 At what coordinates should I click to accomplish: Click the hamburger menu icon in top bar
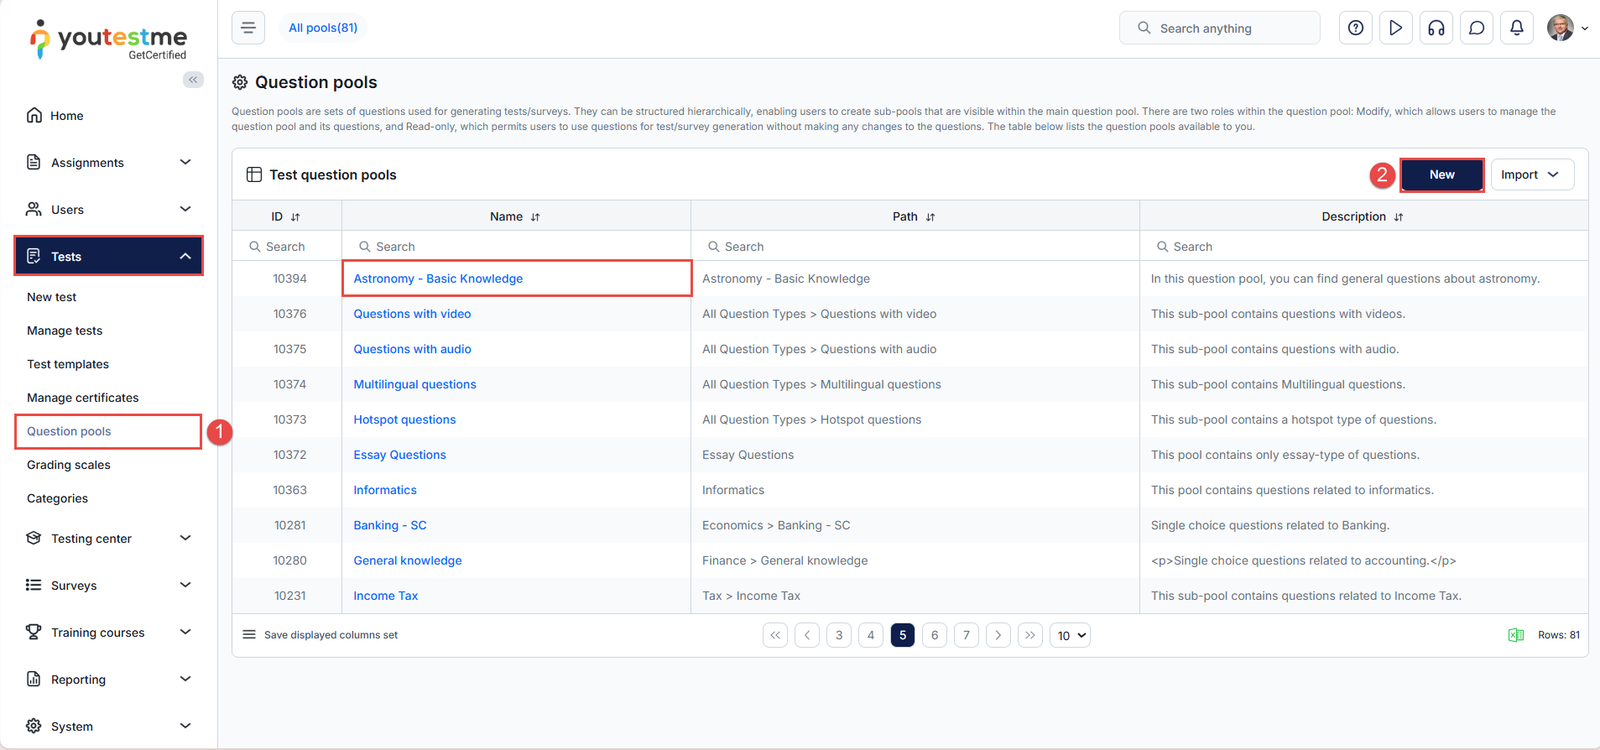point(248,28)
